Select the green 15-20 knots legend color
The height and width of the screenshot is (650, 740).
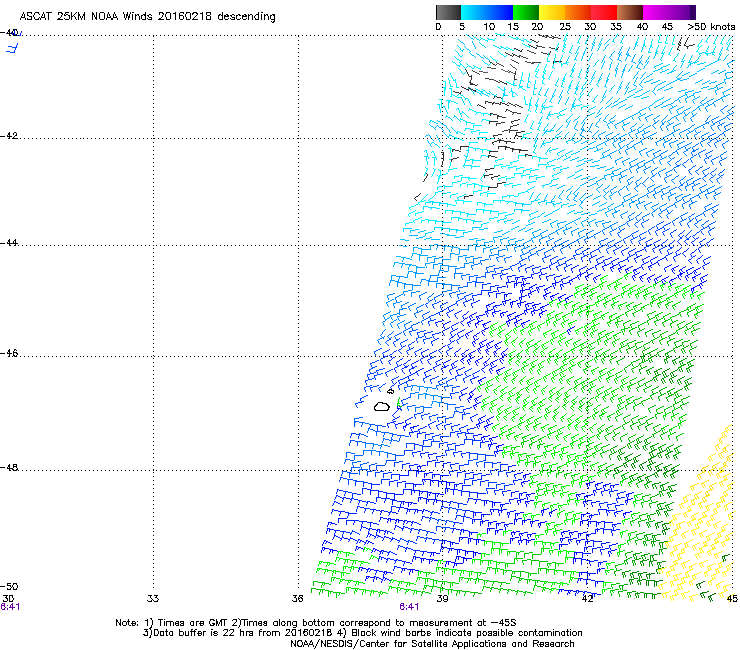526,12
